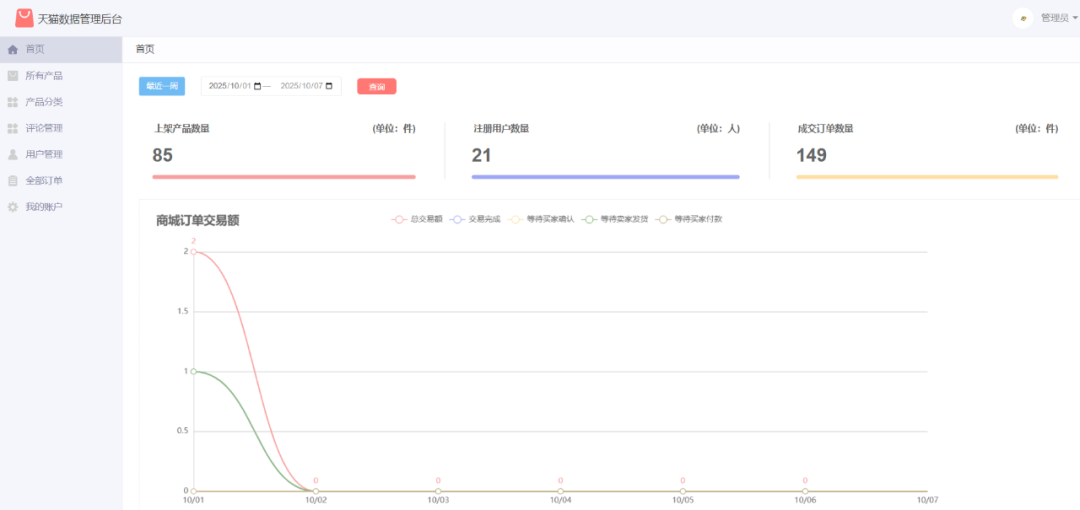Viewport: 1080px width, 510px height.
Task: Click the yellow bar under 成交订单数量
Action: [927, 177]
